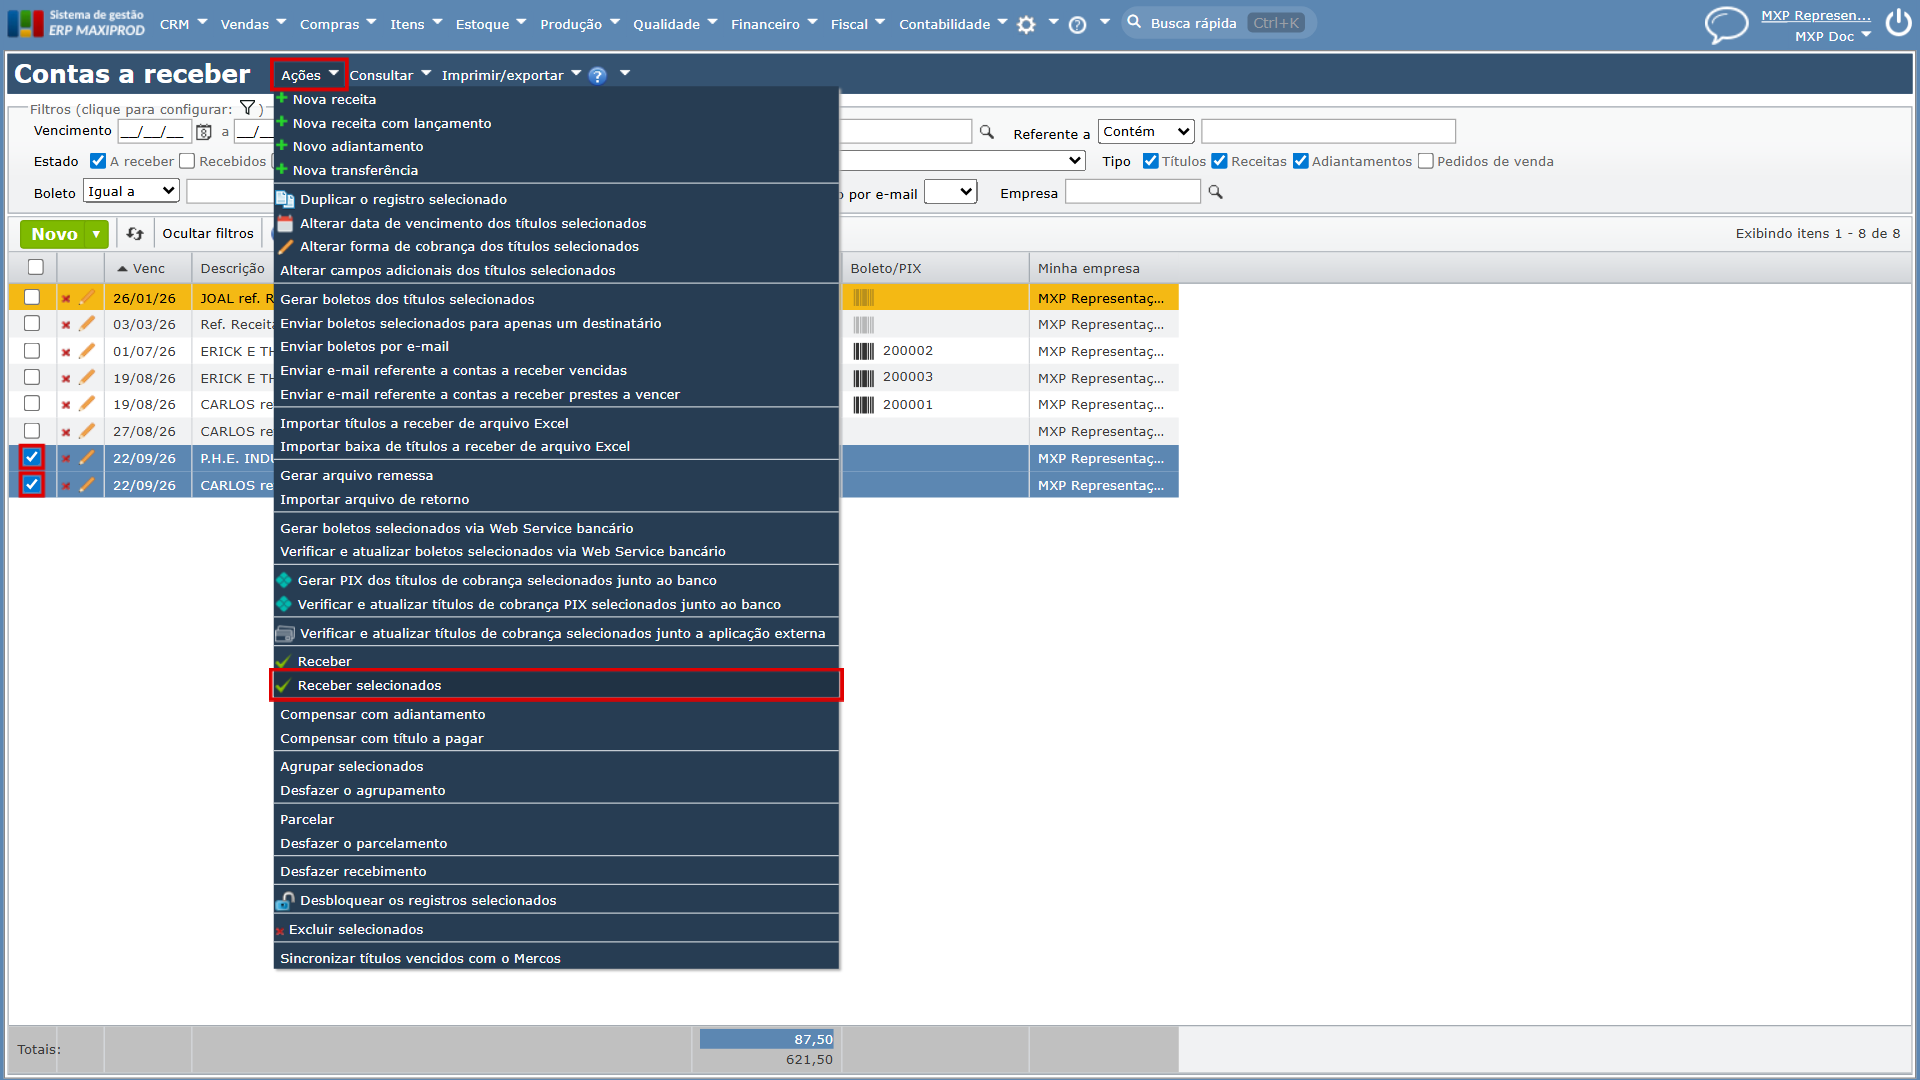
Task: Toggle the Títulos type checkbox
Action: (1151, 161)
